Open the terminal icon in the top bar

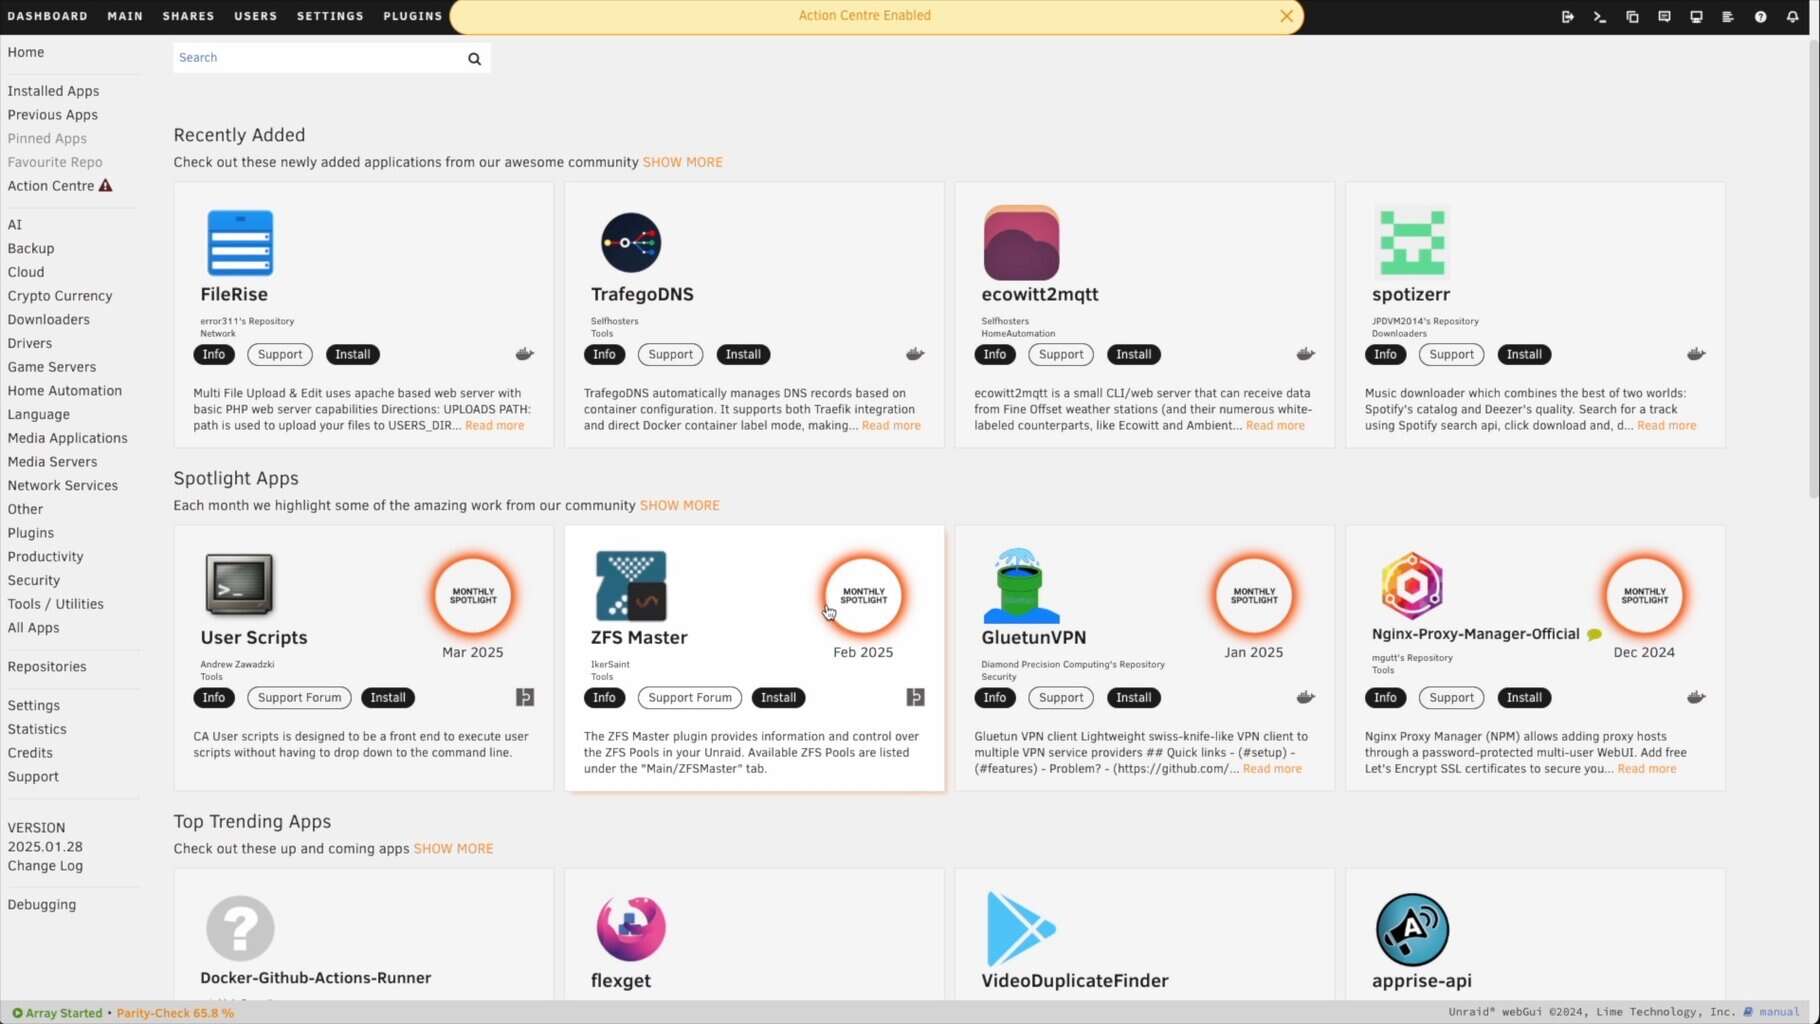1600,17
